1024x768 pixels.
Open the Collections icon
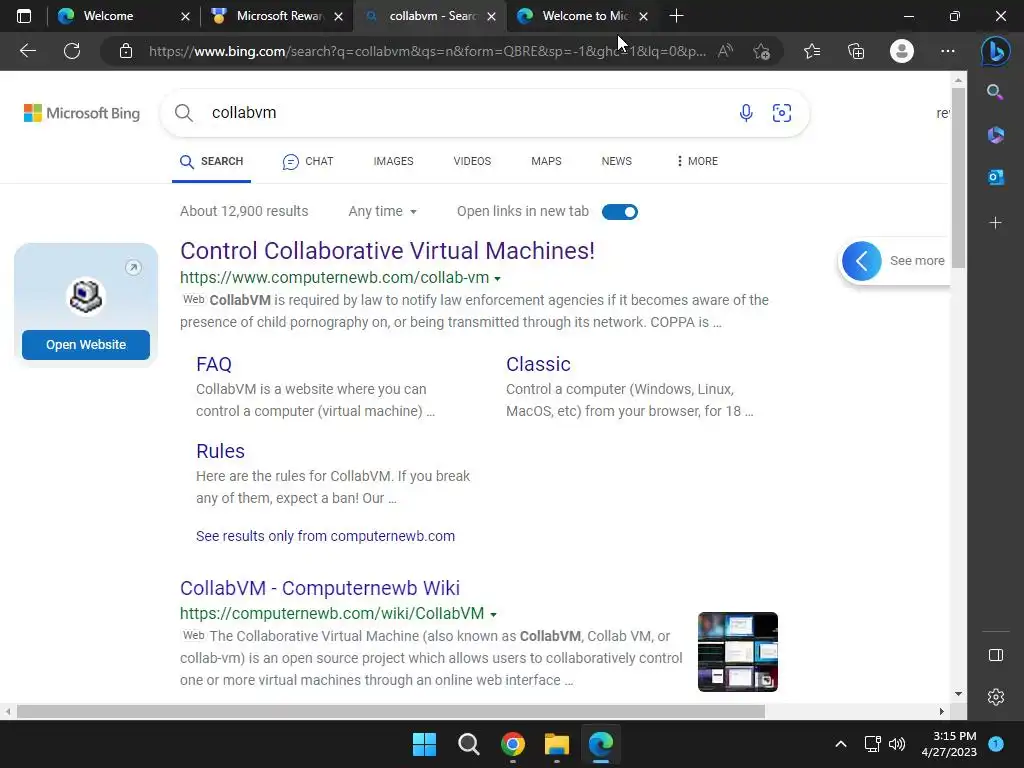click(856, 51)
